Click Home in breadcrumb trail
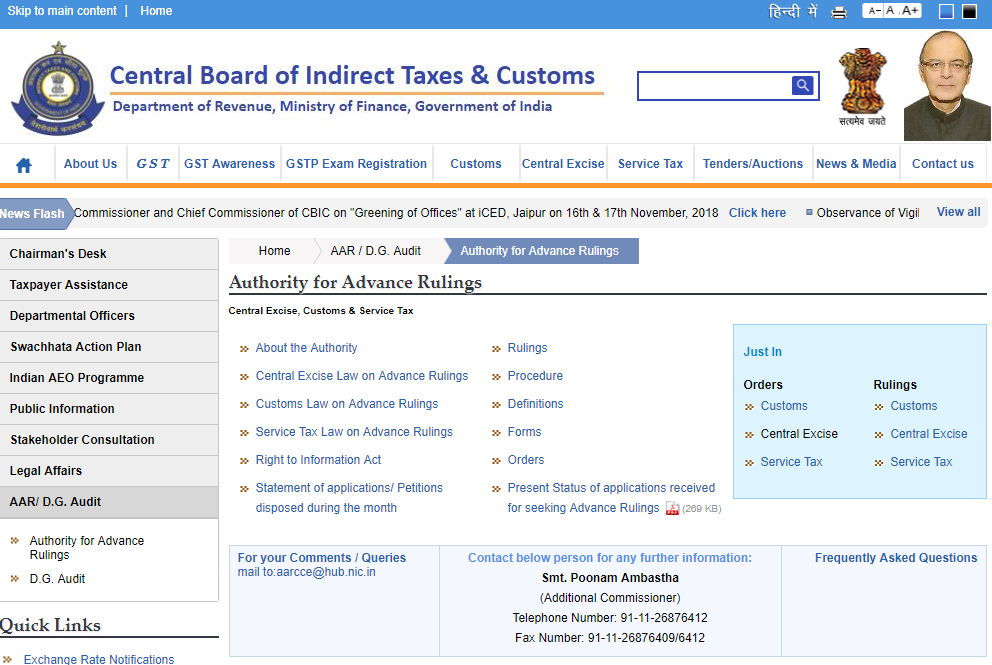Screen dimensions: 992x665 pos(275,251)
